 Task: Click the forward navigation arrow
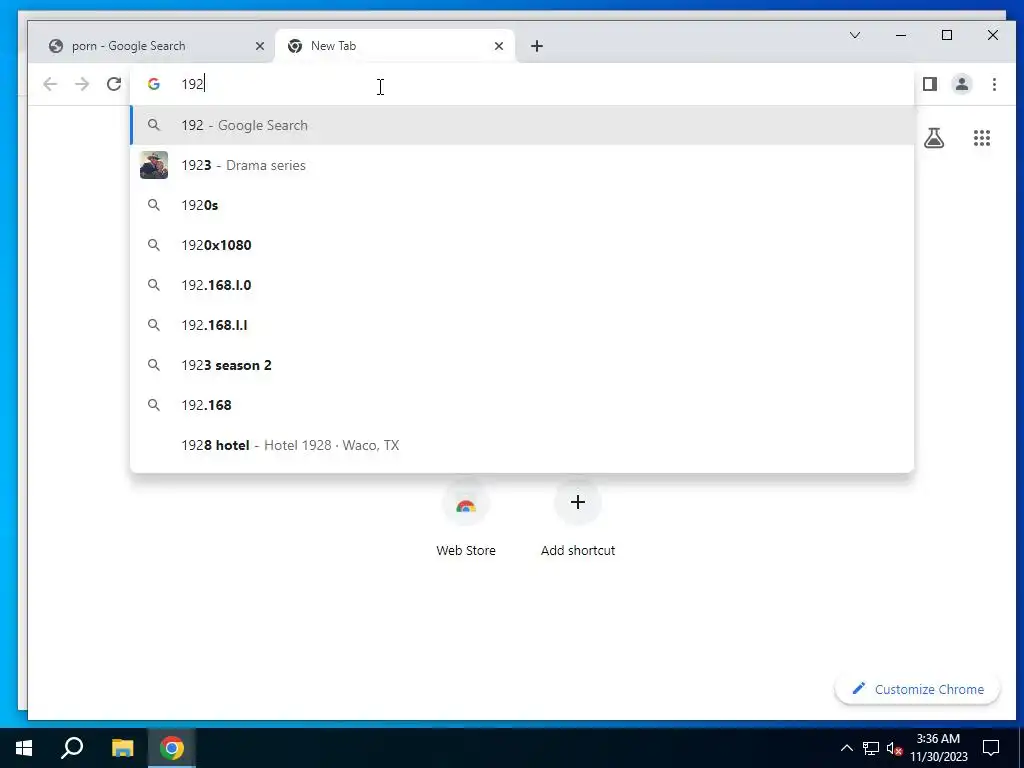(x=82, y=84)
